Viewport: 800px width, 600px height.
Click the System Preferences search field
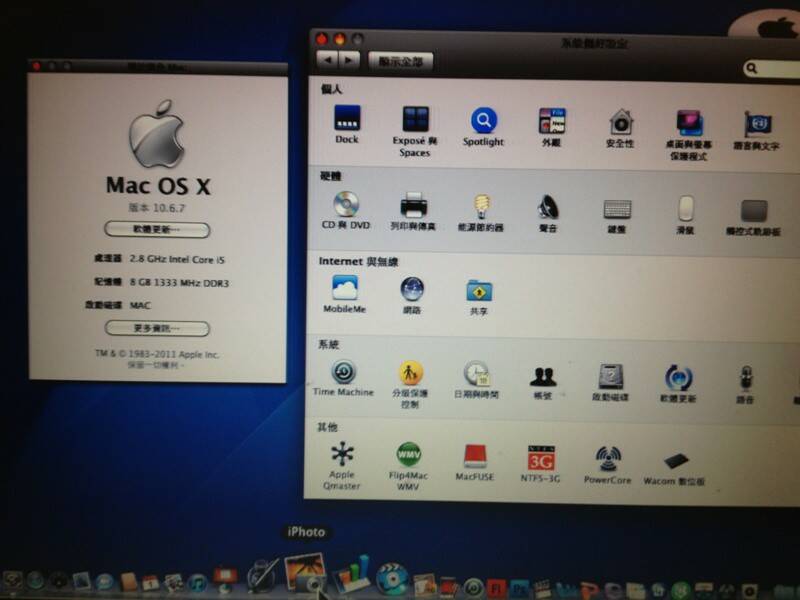click(x=771, y=68)
